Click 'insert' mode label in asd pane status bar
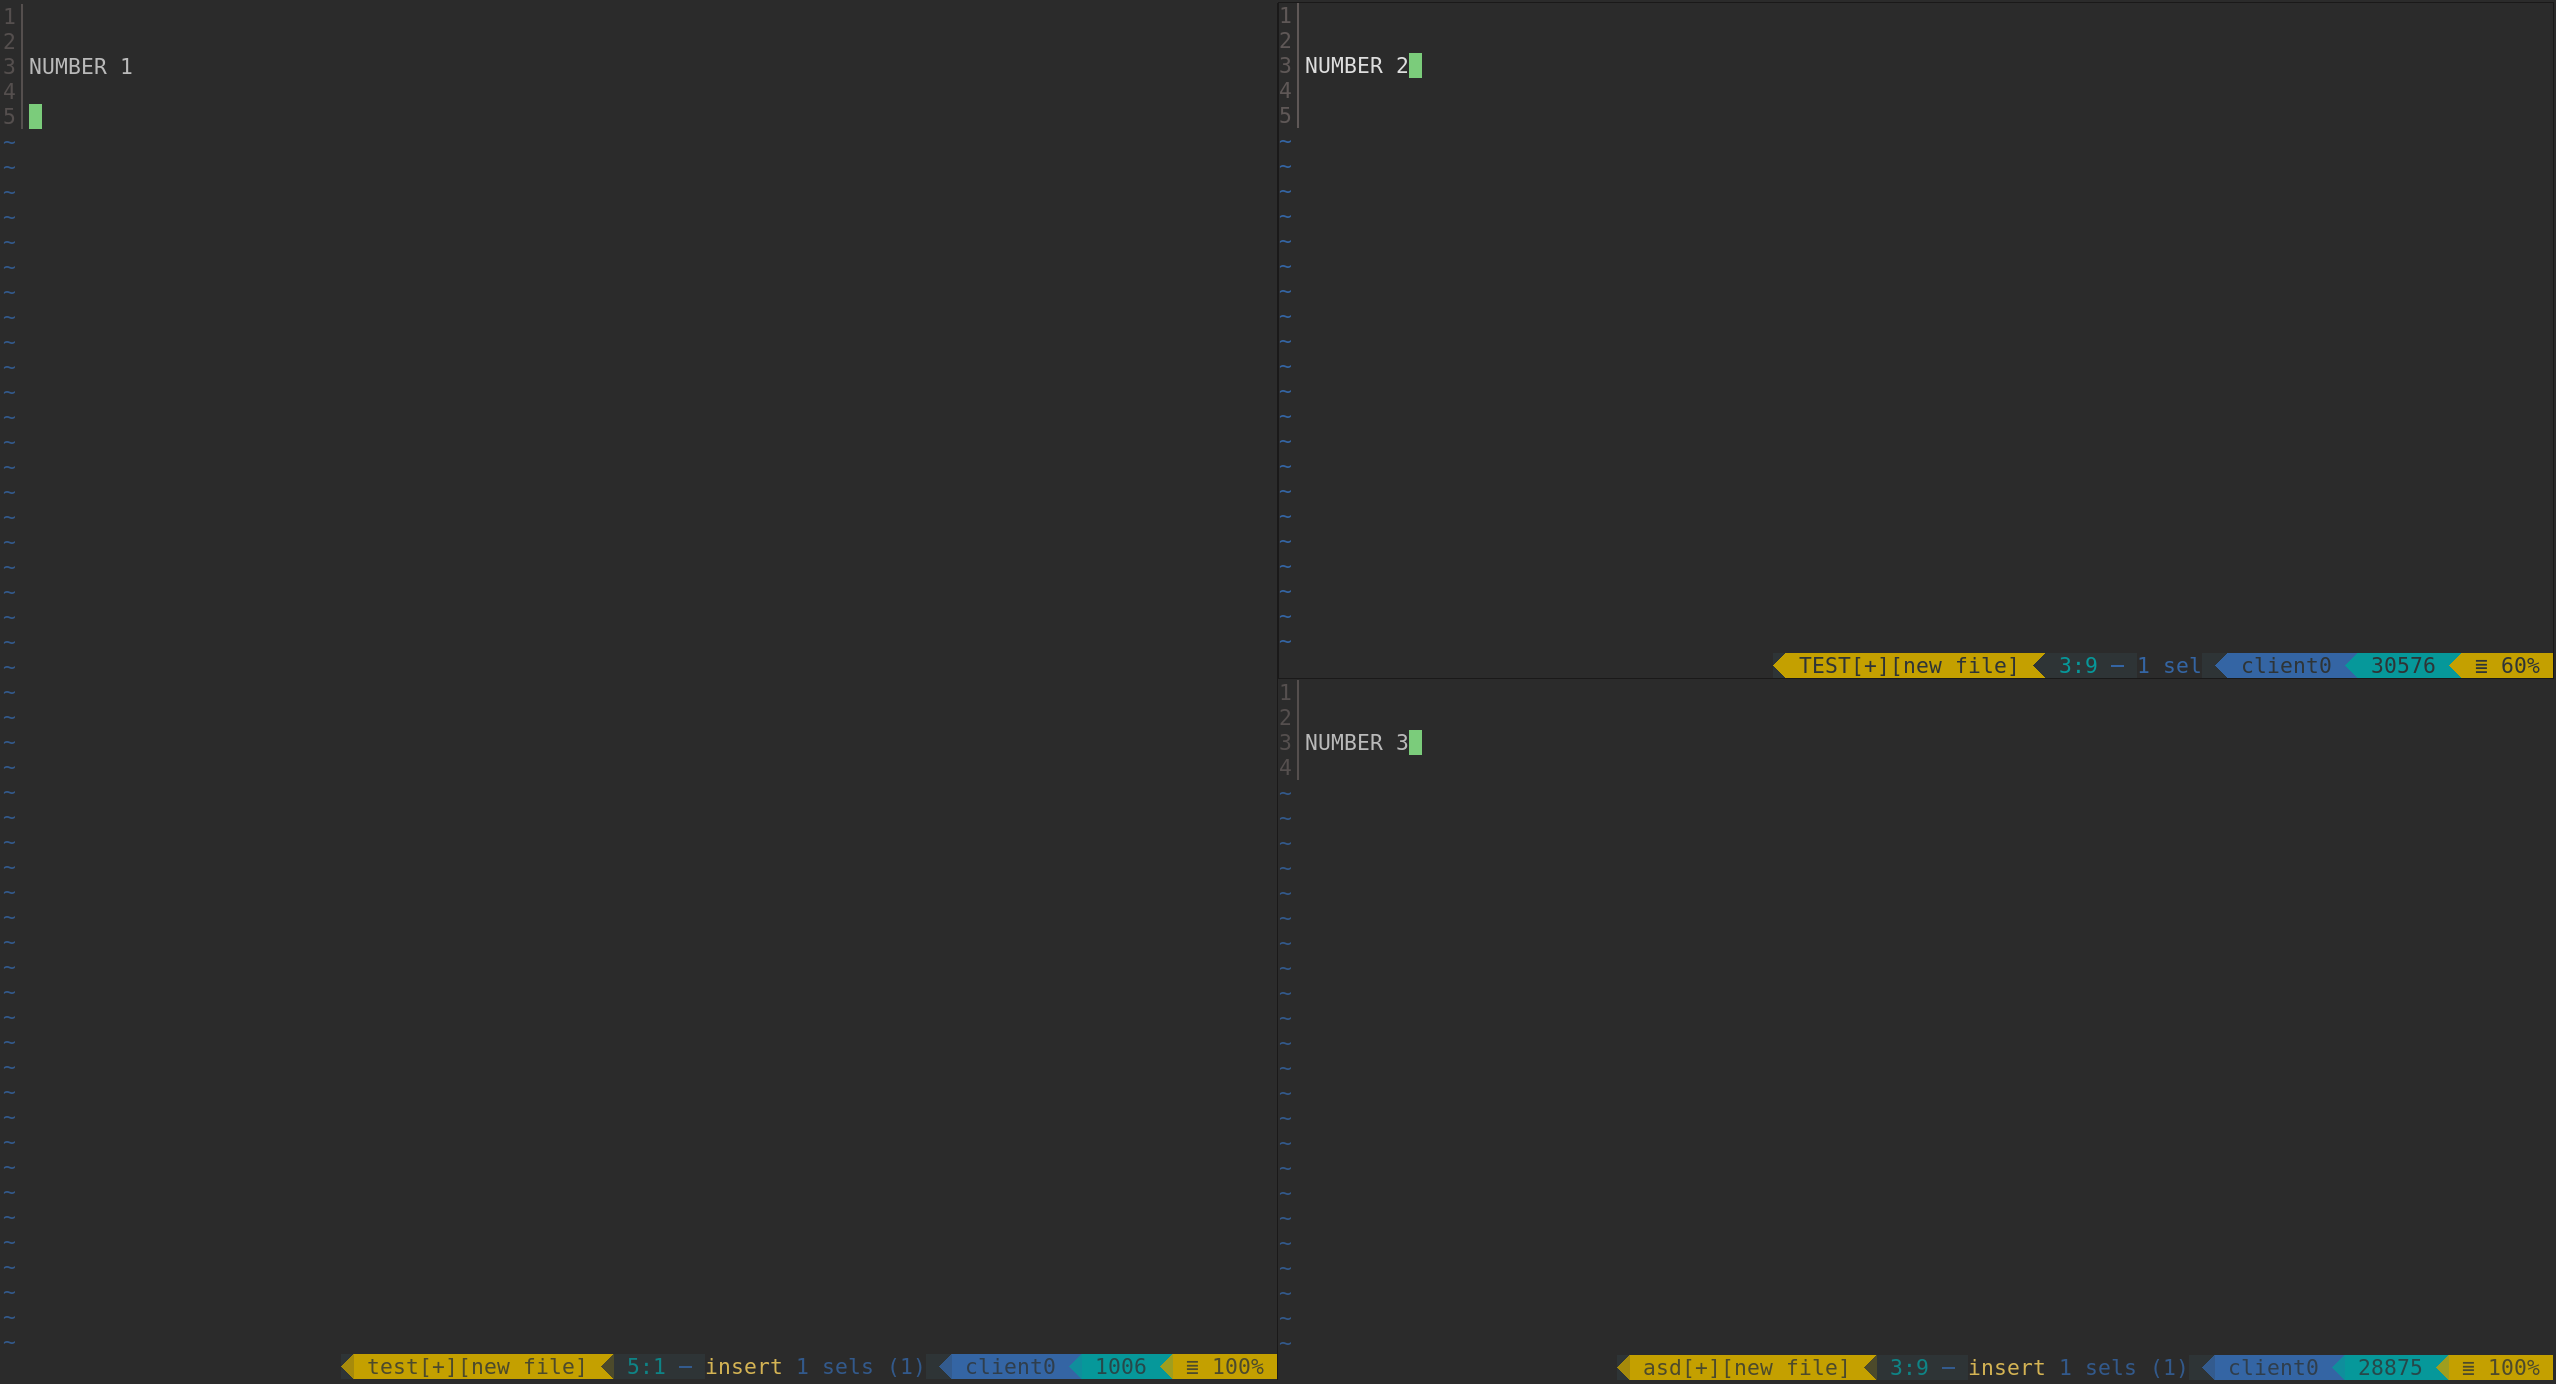The height and width of the screenshot is (1384, 2556). 2006,1367
